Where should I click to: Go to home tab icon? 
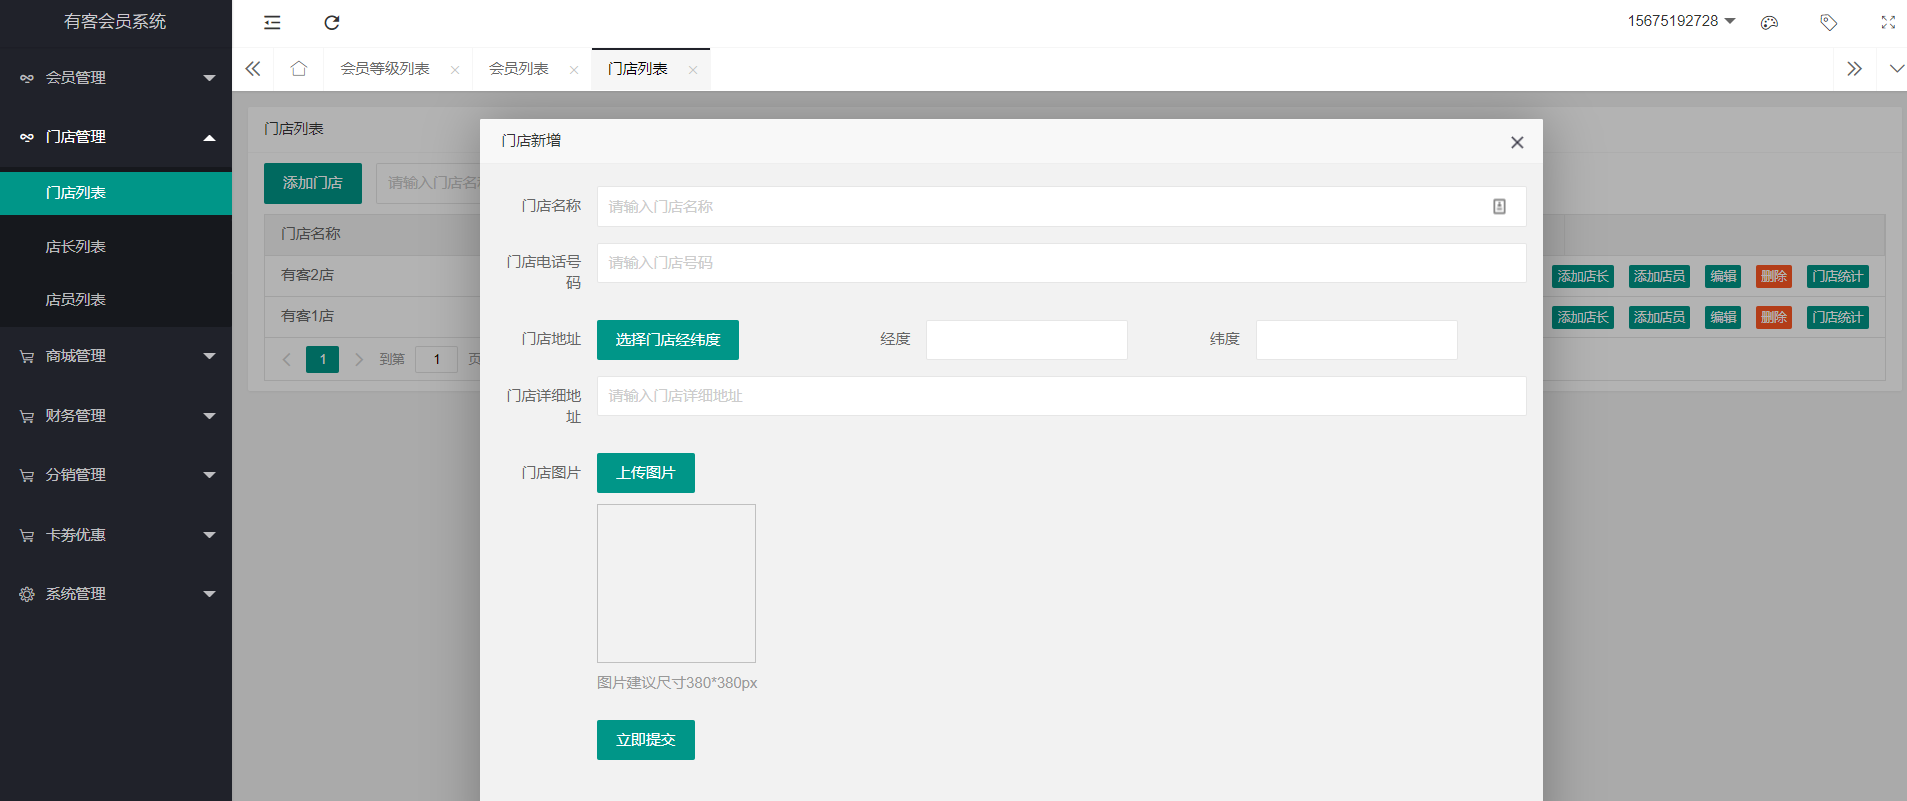pyautogui.click(x=298, y=69)
